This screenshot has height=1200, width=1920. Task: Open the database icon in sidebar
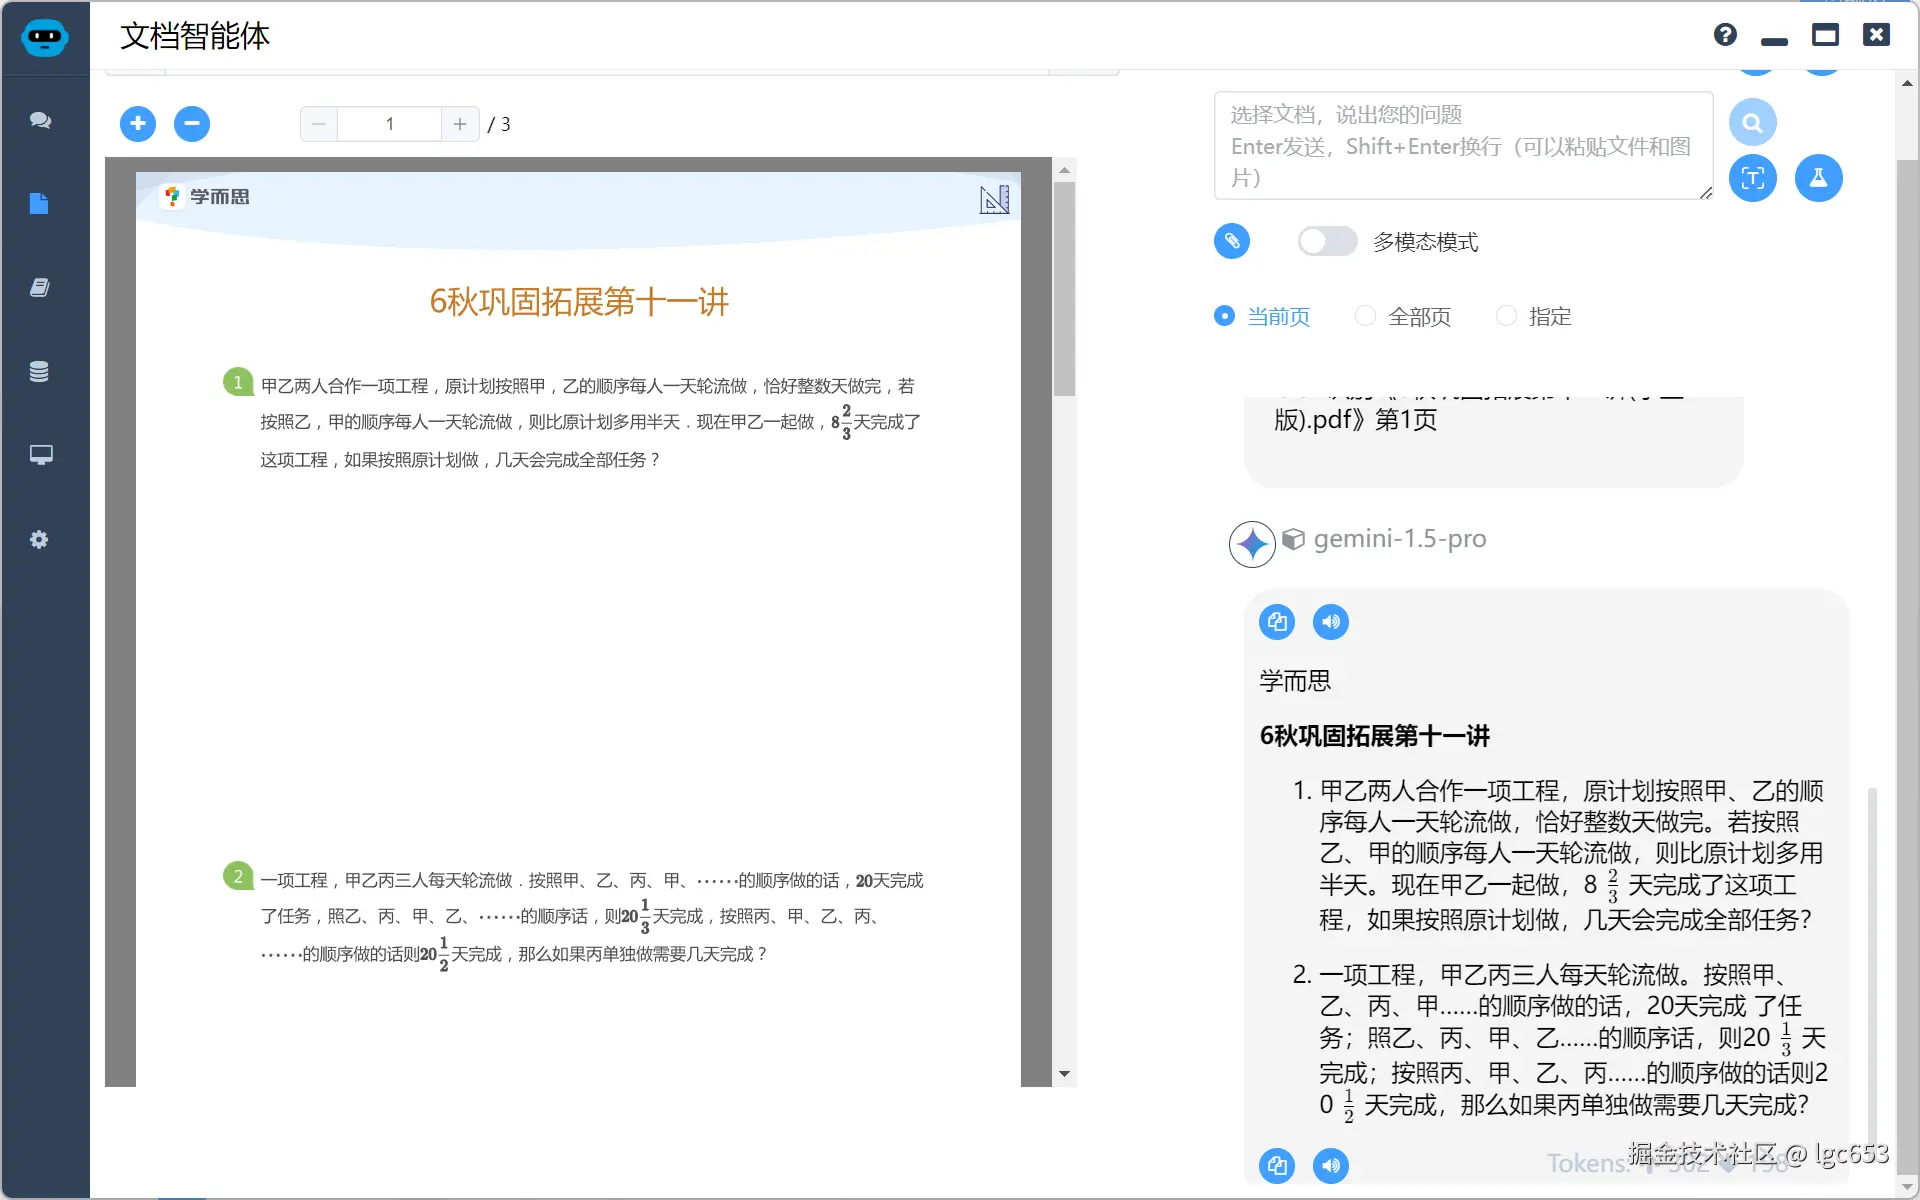pyautogui.click(x=40, y=372)
